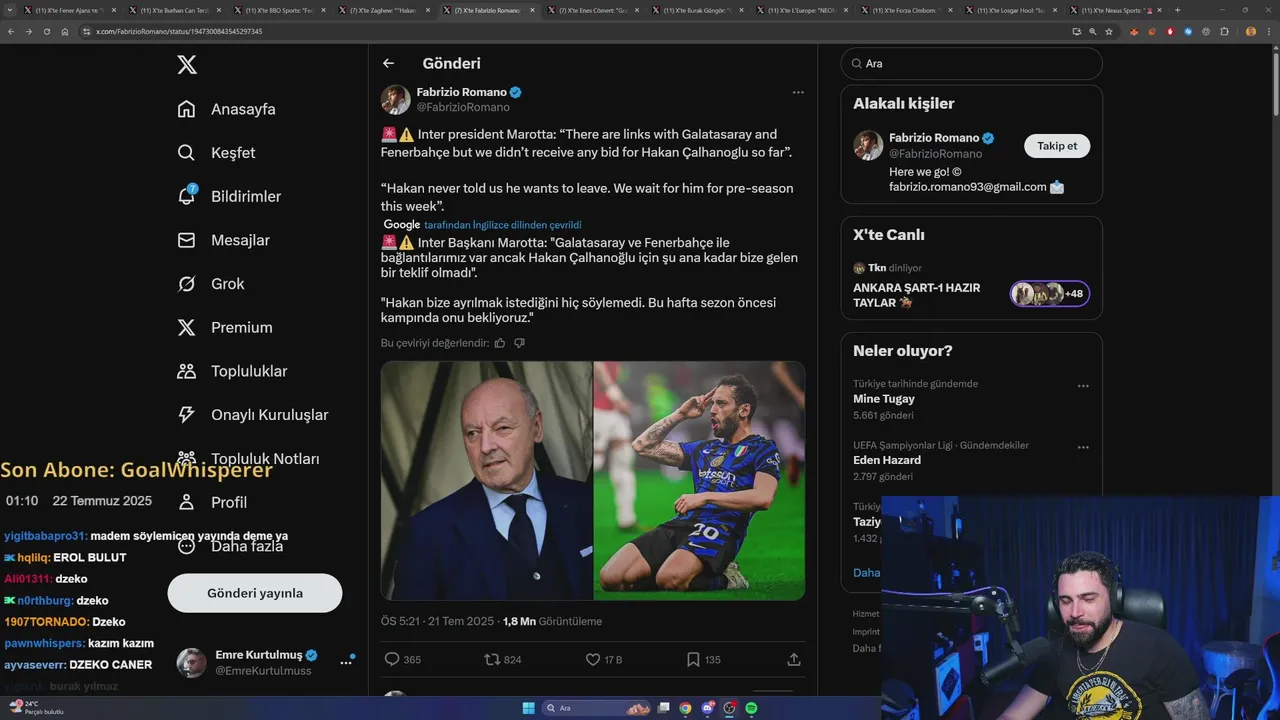Click the browser home icon
This screenshot has width=1280, height=720.
(x=65, y=31)
